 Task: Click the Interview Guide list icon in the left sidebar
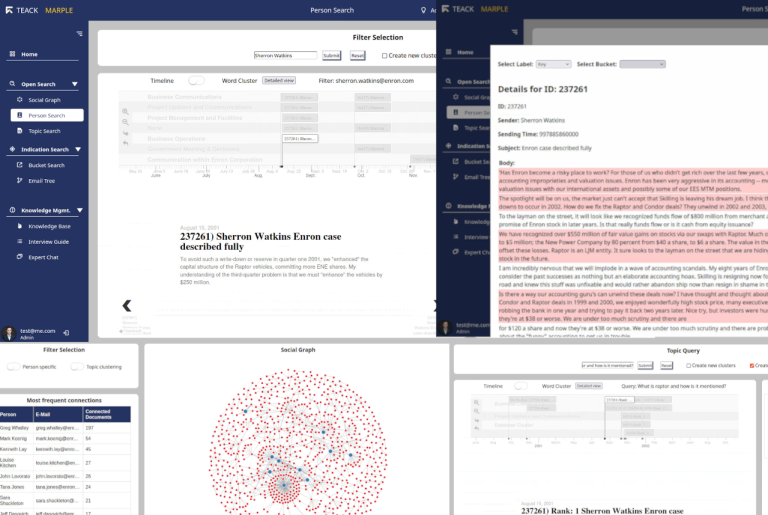pyautogui.click(x=20, y=241)
